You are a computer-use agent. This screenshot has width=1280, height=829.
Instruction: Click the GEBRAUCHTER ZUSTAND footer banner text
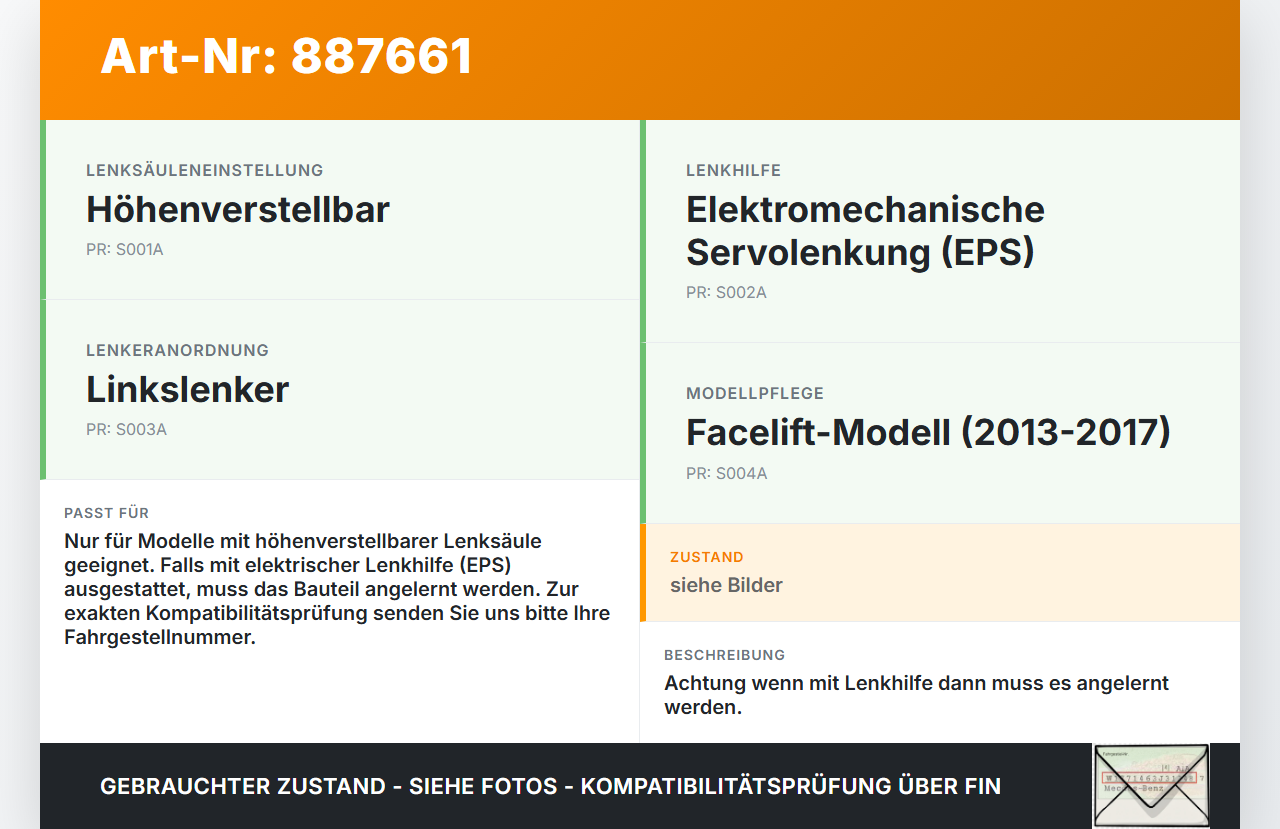click(x=550, y=786)
